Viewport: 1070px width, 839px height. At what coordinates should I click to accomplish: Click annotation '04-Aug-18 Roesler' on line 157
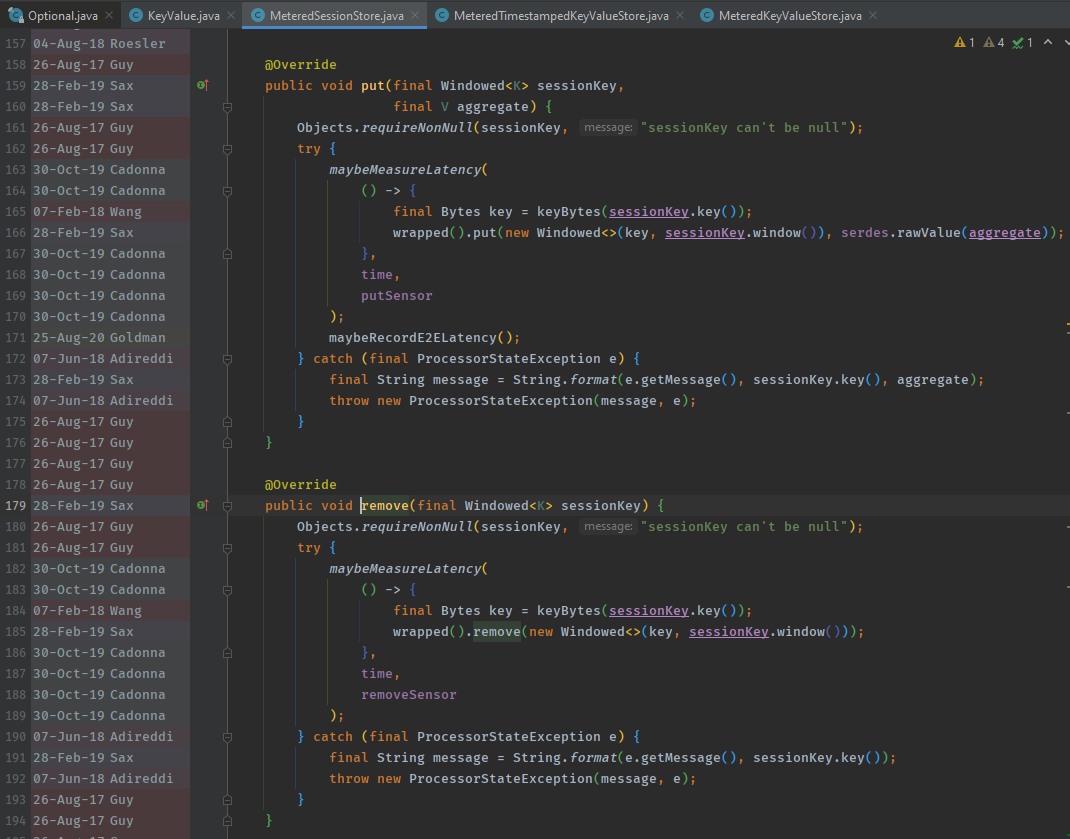[99, 44]
